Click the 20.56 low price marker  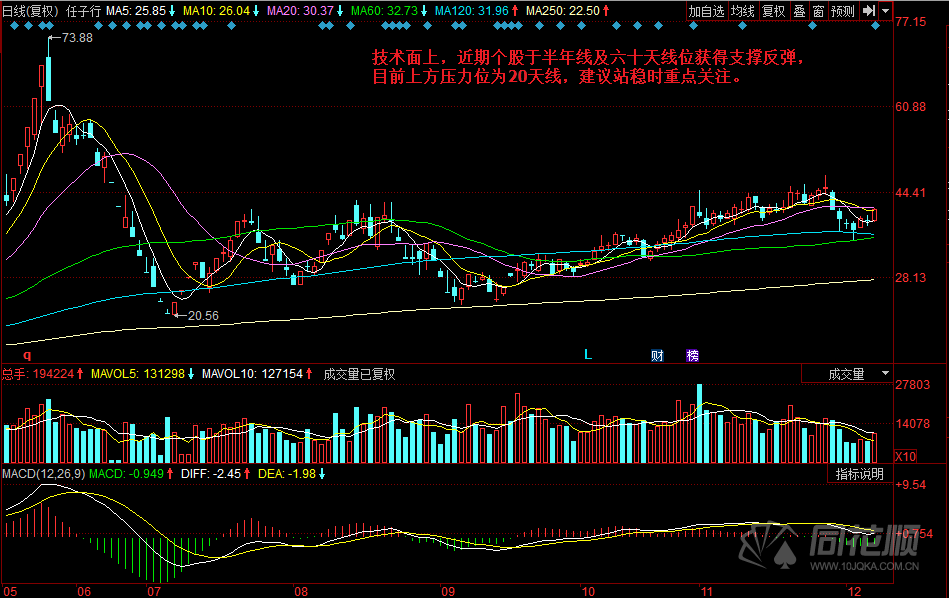203,315
